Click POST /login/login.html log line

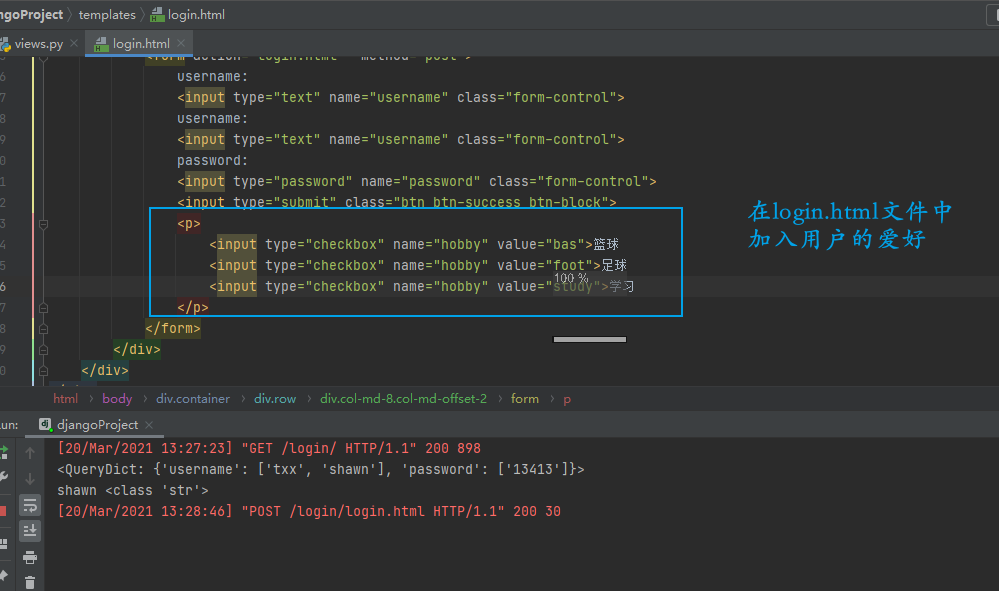(x=309, y=511)
